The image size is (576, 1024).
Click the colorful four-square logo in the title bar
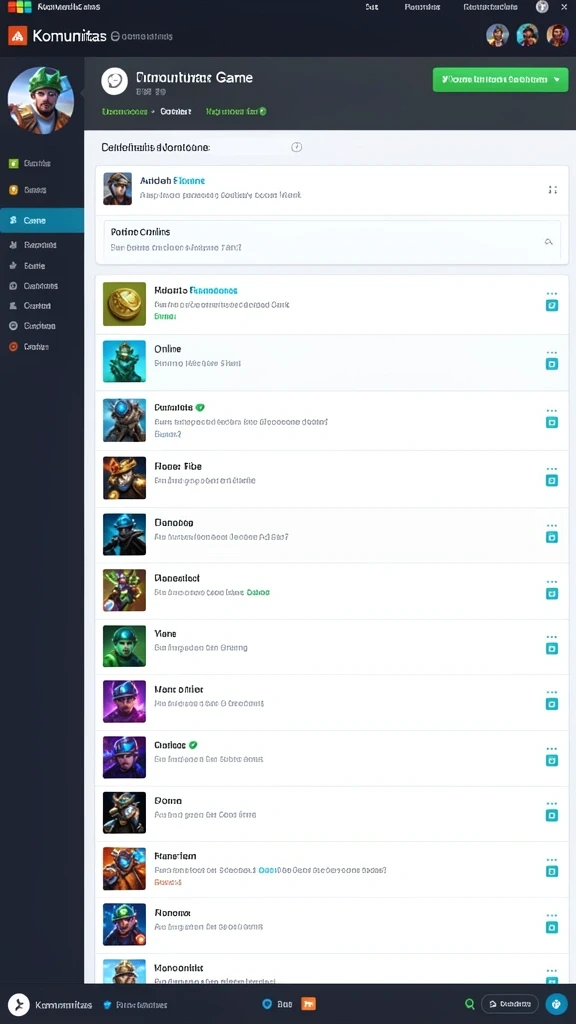pos(20,7)
